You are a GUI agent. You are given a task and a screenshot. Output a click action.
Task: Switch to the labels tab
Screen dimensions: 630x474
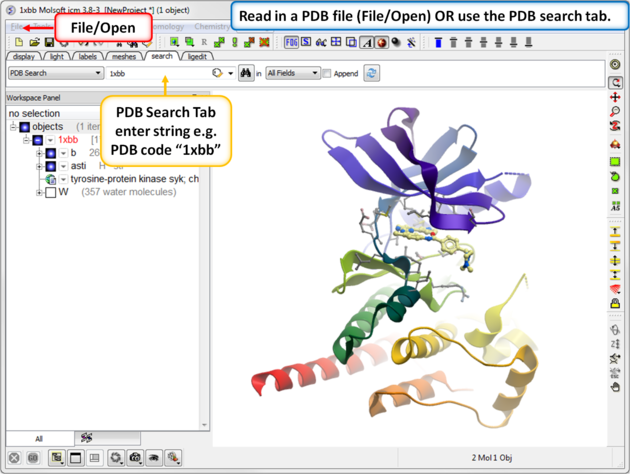[x=88, y=57]
